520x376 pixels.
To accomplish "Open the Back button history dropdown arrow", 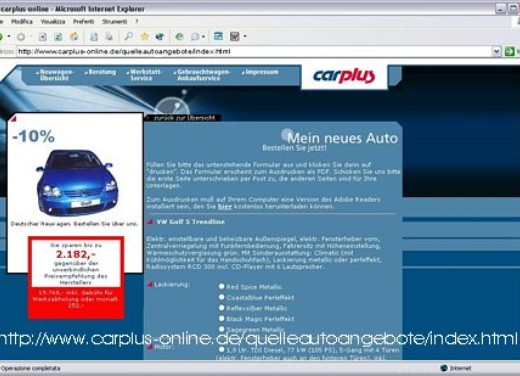I will [x=9, y=36].
